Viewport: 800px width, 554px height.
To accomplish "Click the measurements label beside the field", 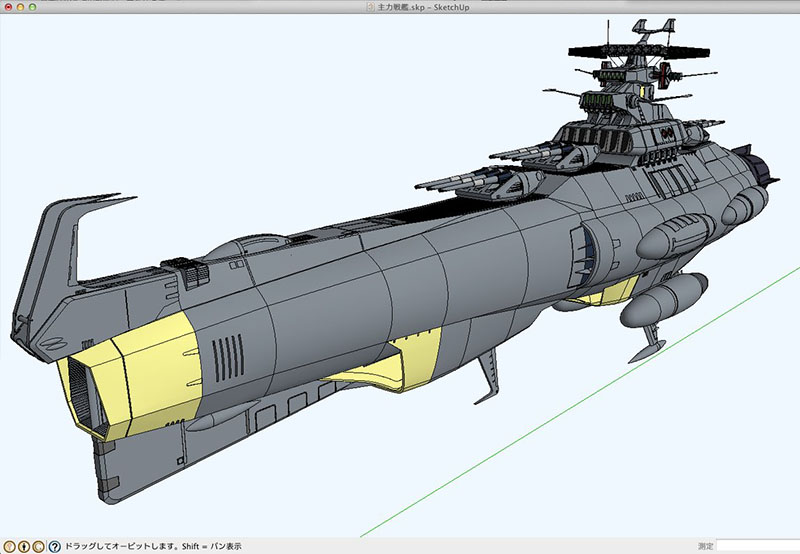I will (706, 546).
